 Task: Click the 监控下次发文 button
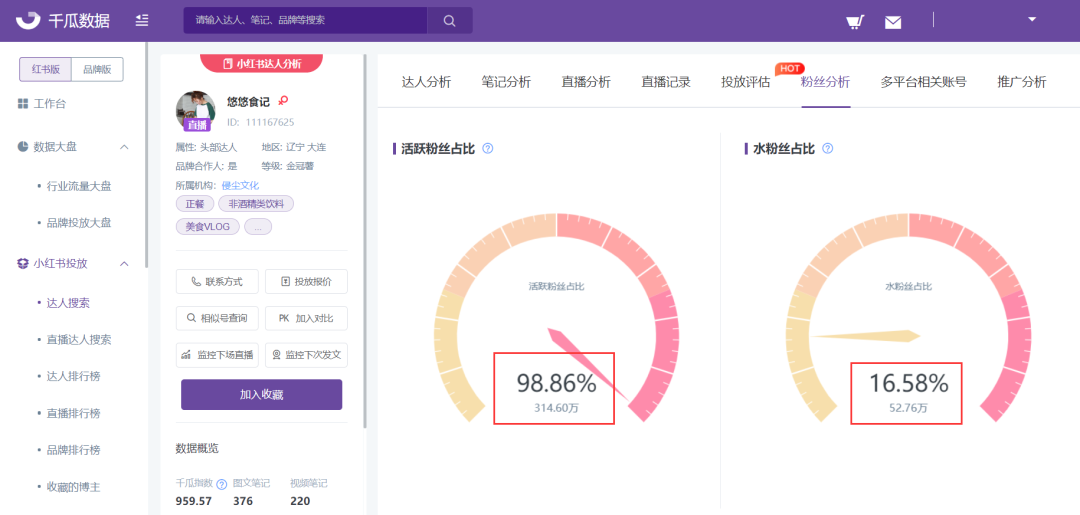tap(307, 355)
